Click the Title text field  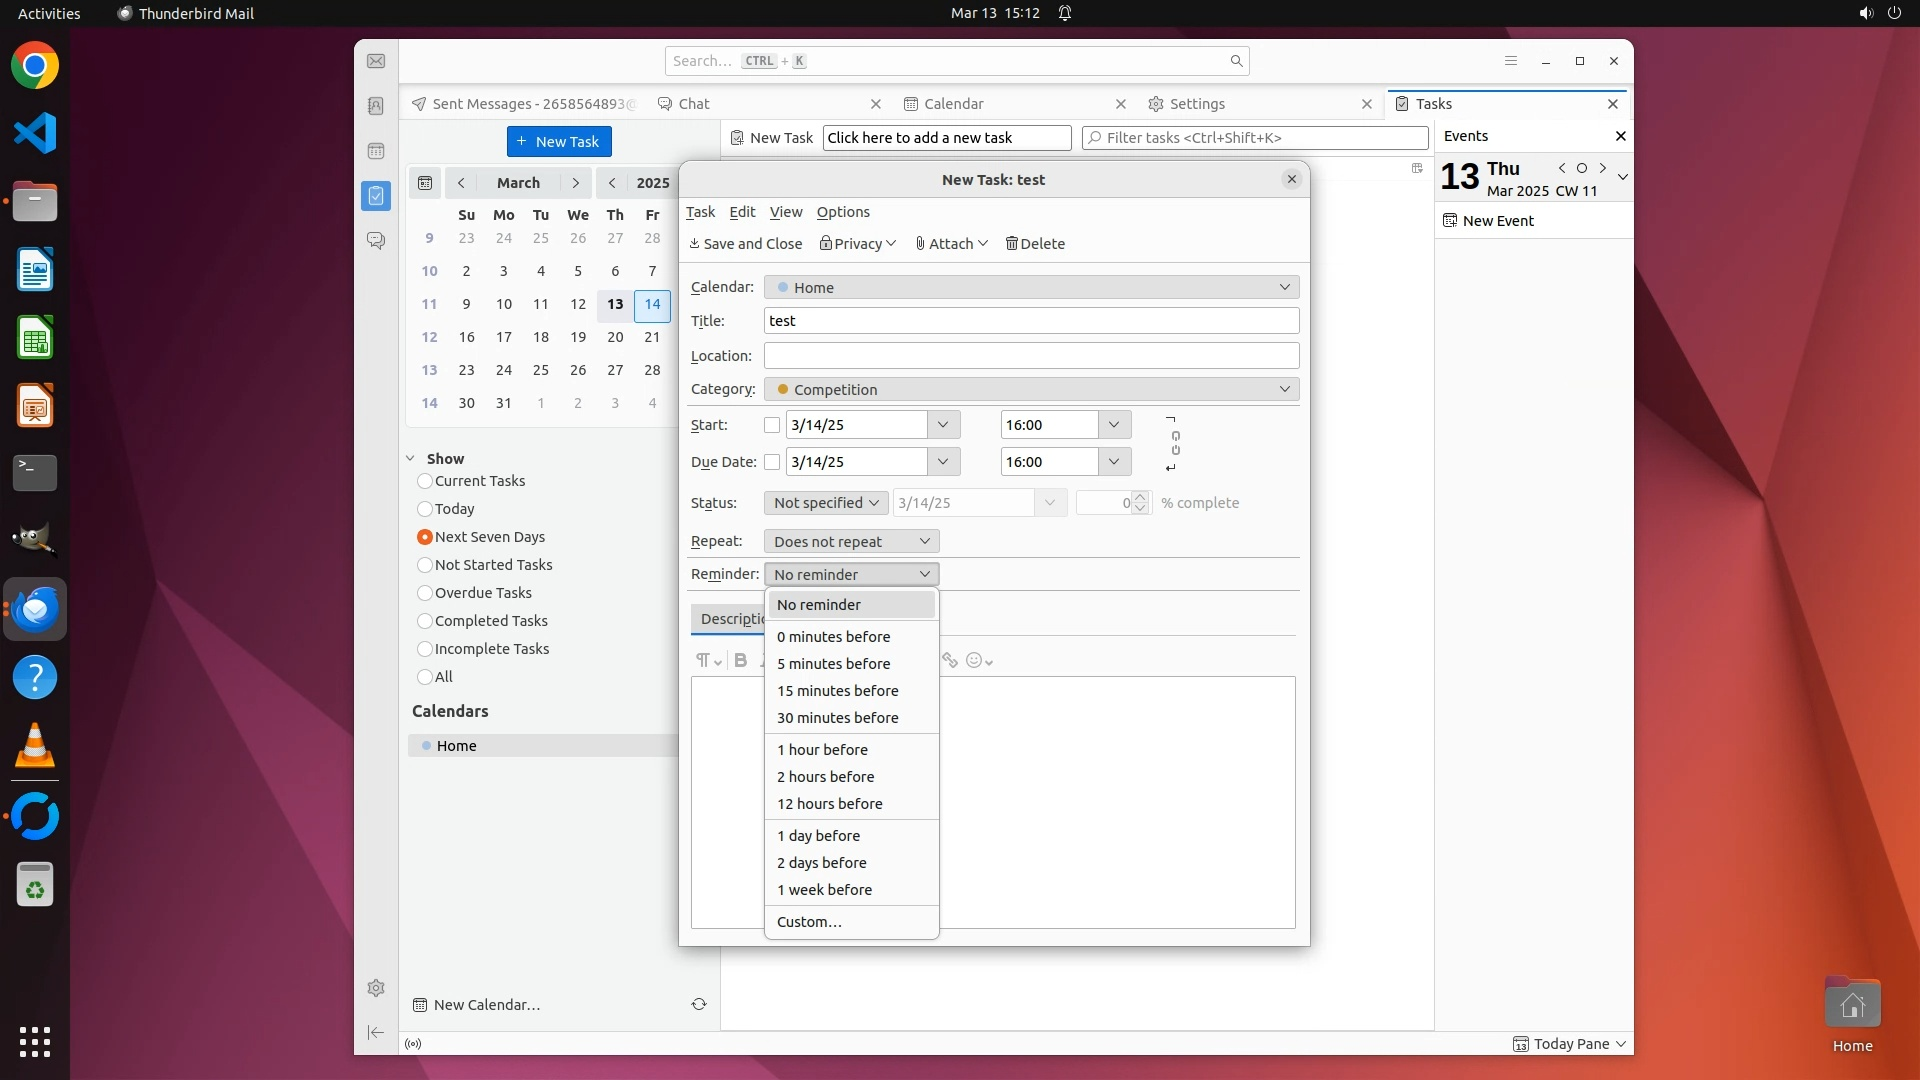(1031, 321)
